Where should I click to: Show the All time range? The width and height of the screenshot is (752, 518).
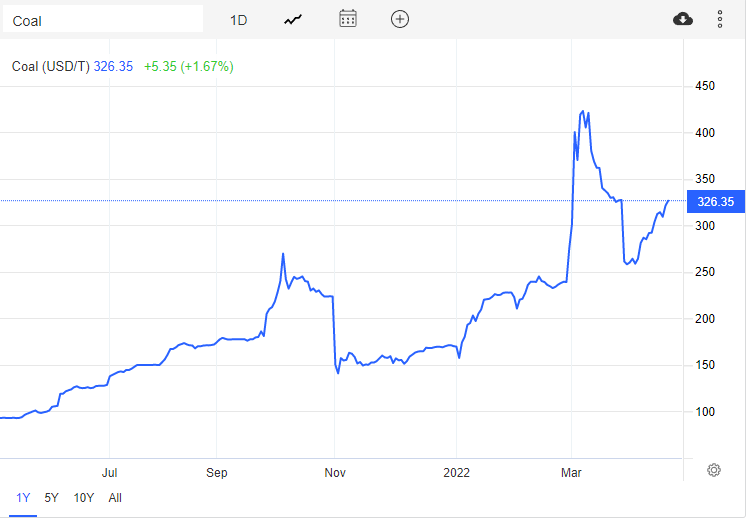115,497
